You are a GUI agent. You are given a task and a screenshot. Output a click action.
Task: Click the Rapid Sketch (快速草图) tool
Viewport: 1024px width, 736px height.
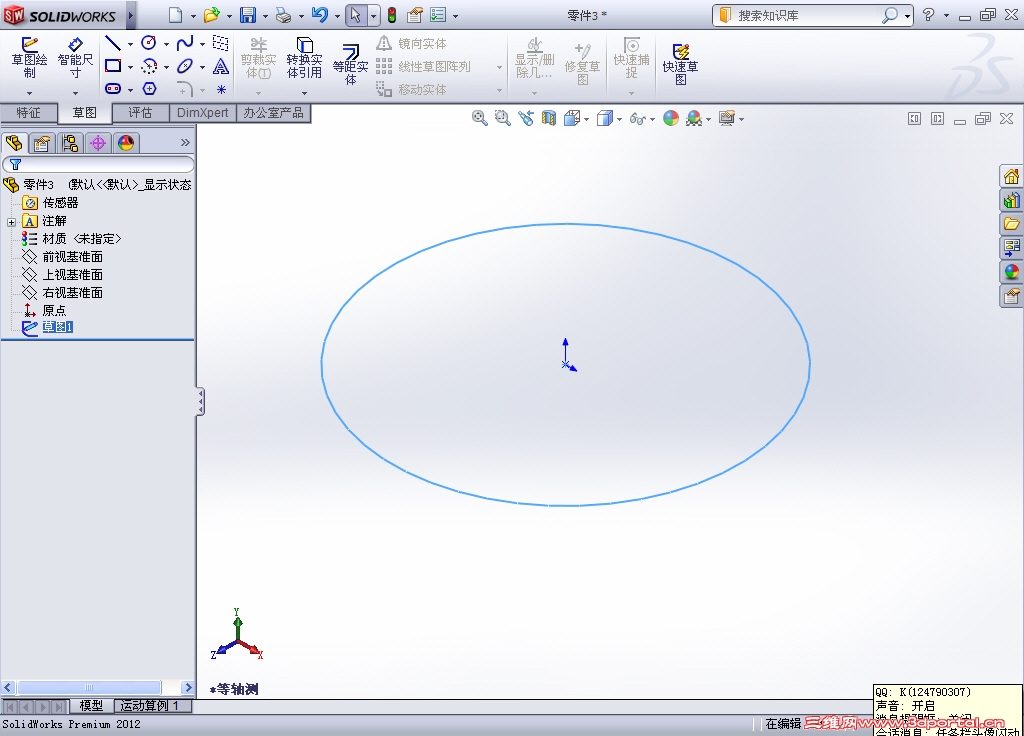680,65
